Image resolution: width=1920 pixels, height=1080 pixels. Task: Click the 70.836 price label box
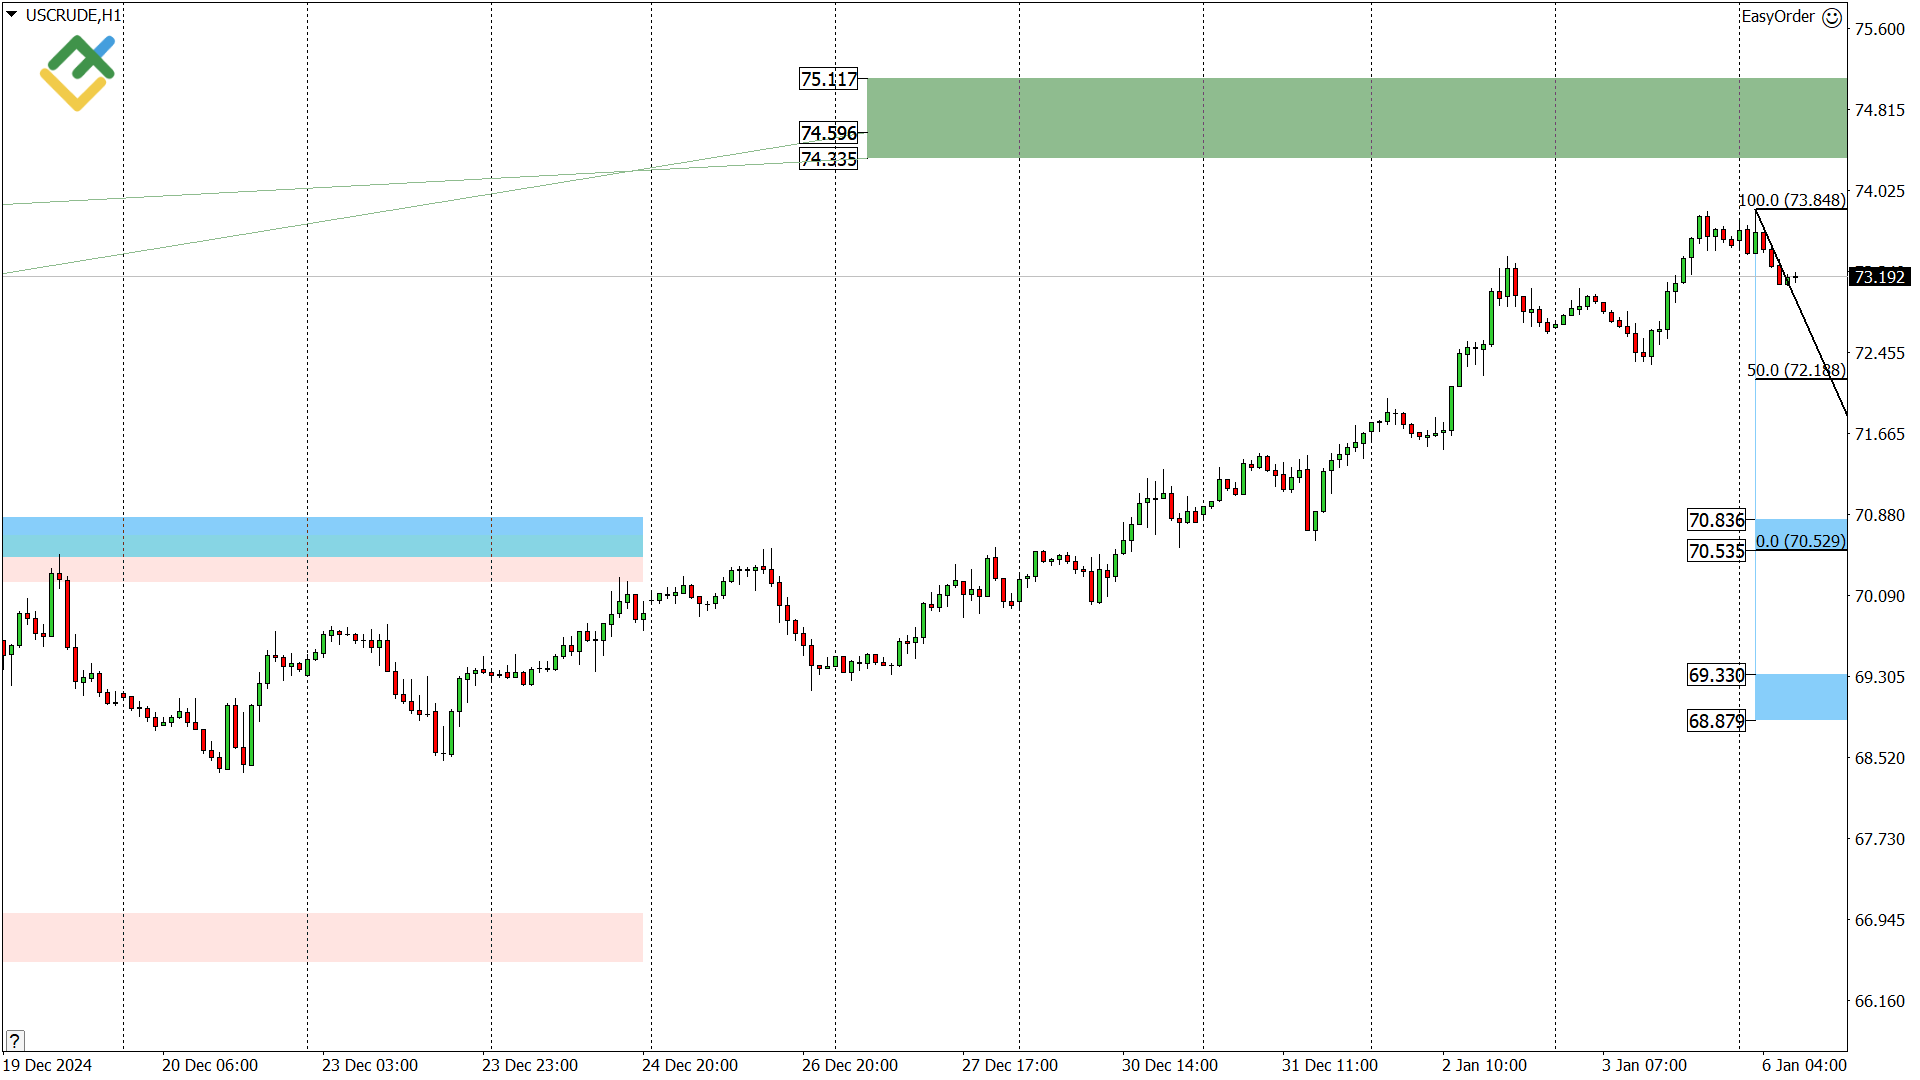[x=1716, y=520]
